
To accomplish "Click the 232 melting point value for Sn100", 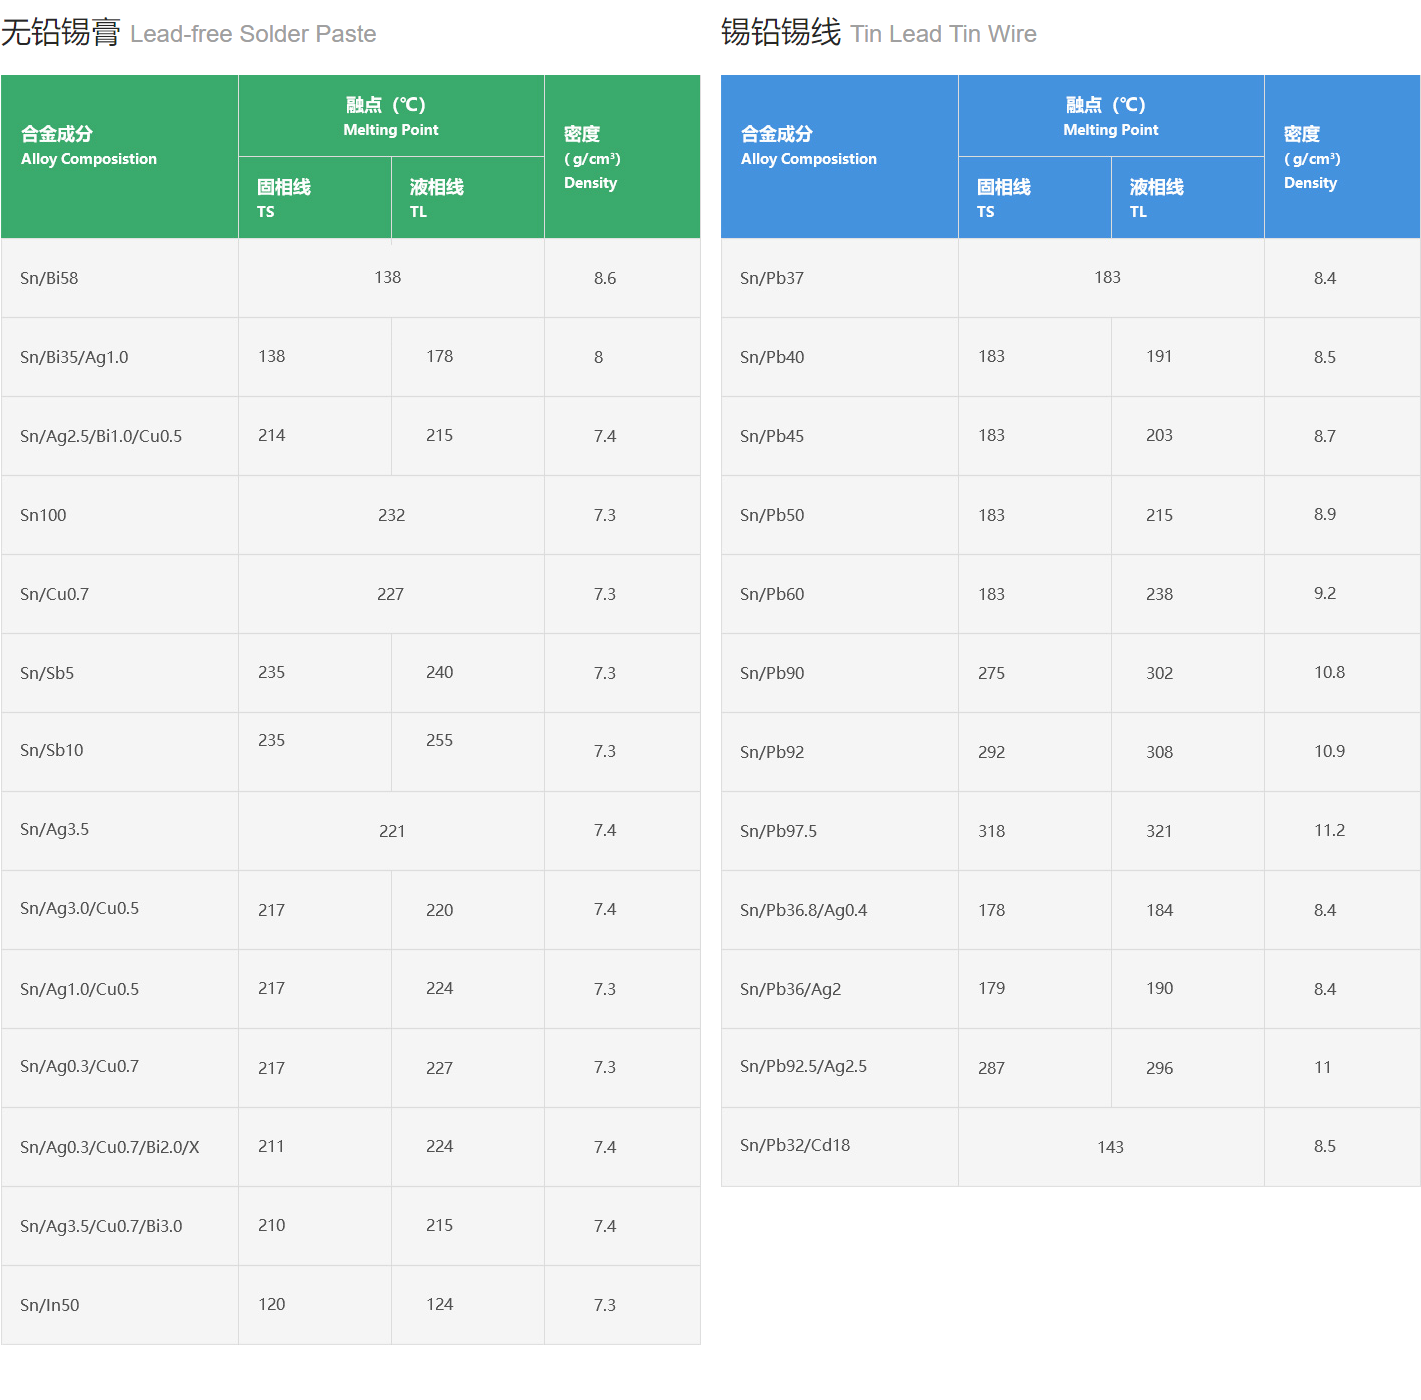I will tap(391, 515).
